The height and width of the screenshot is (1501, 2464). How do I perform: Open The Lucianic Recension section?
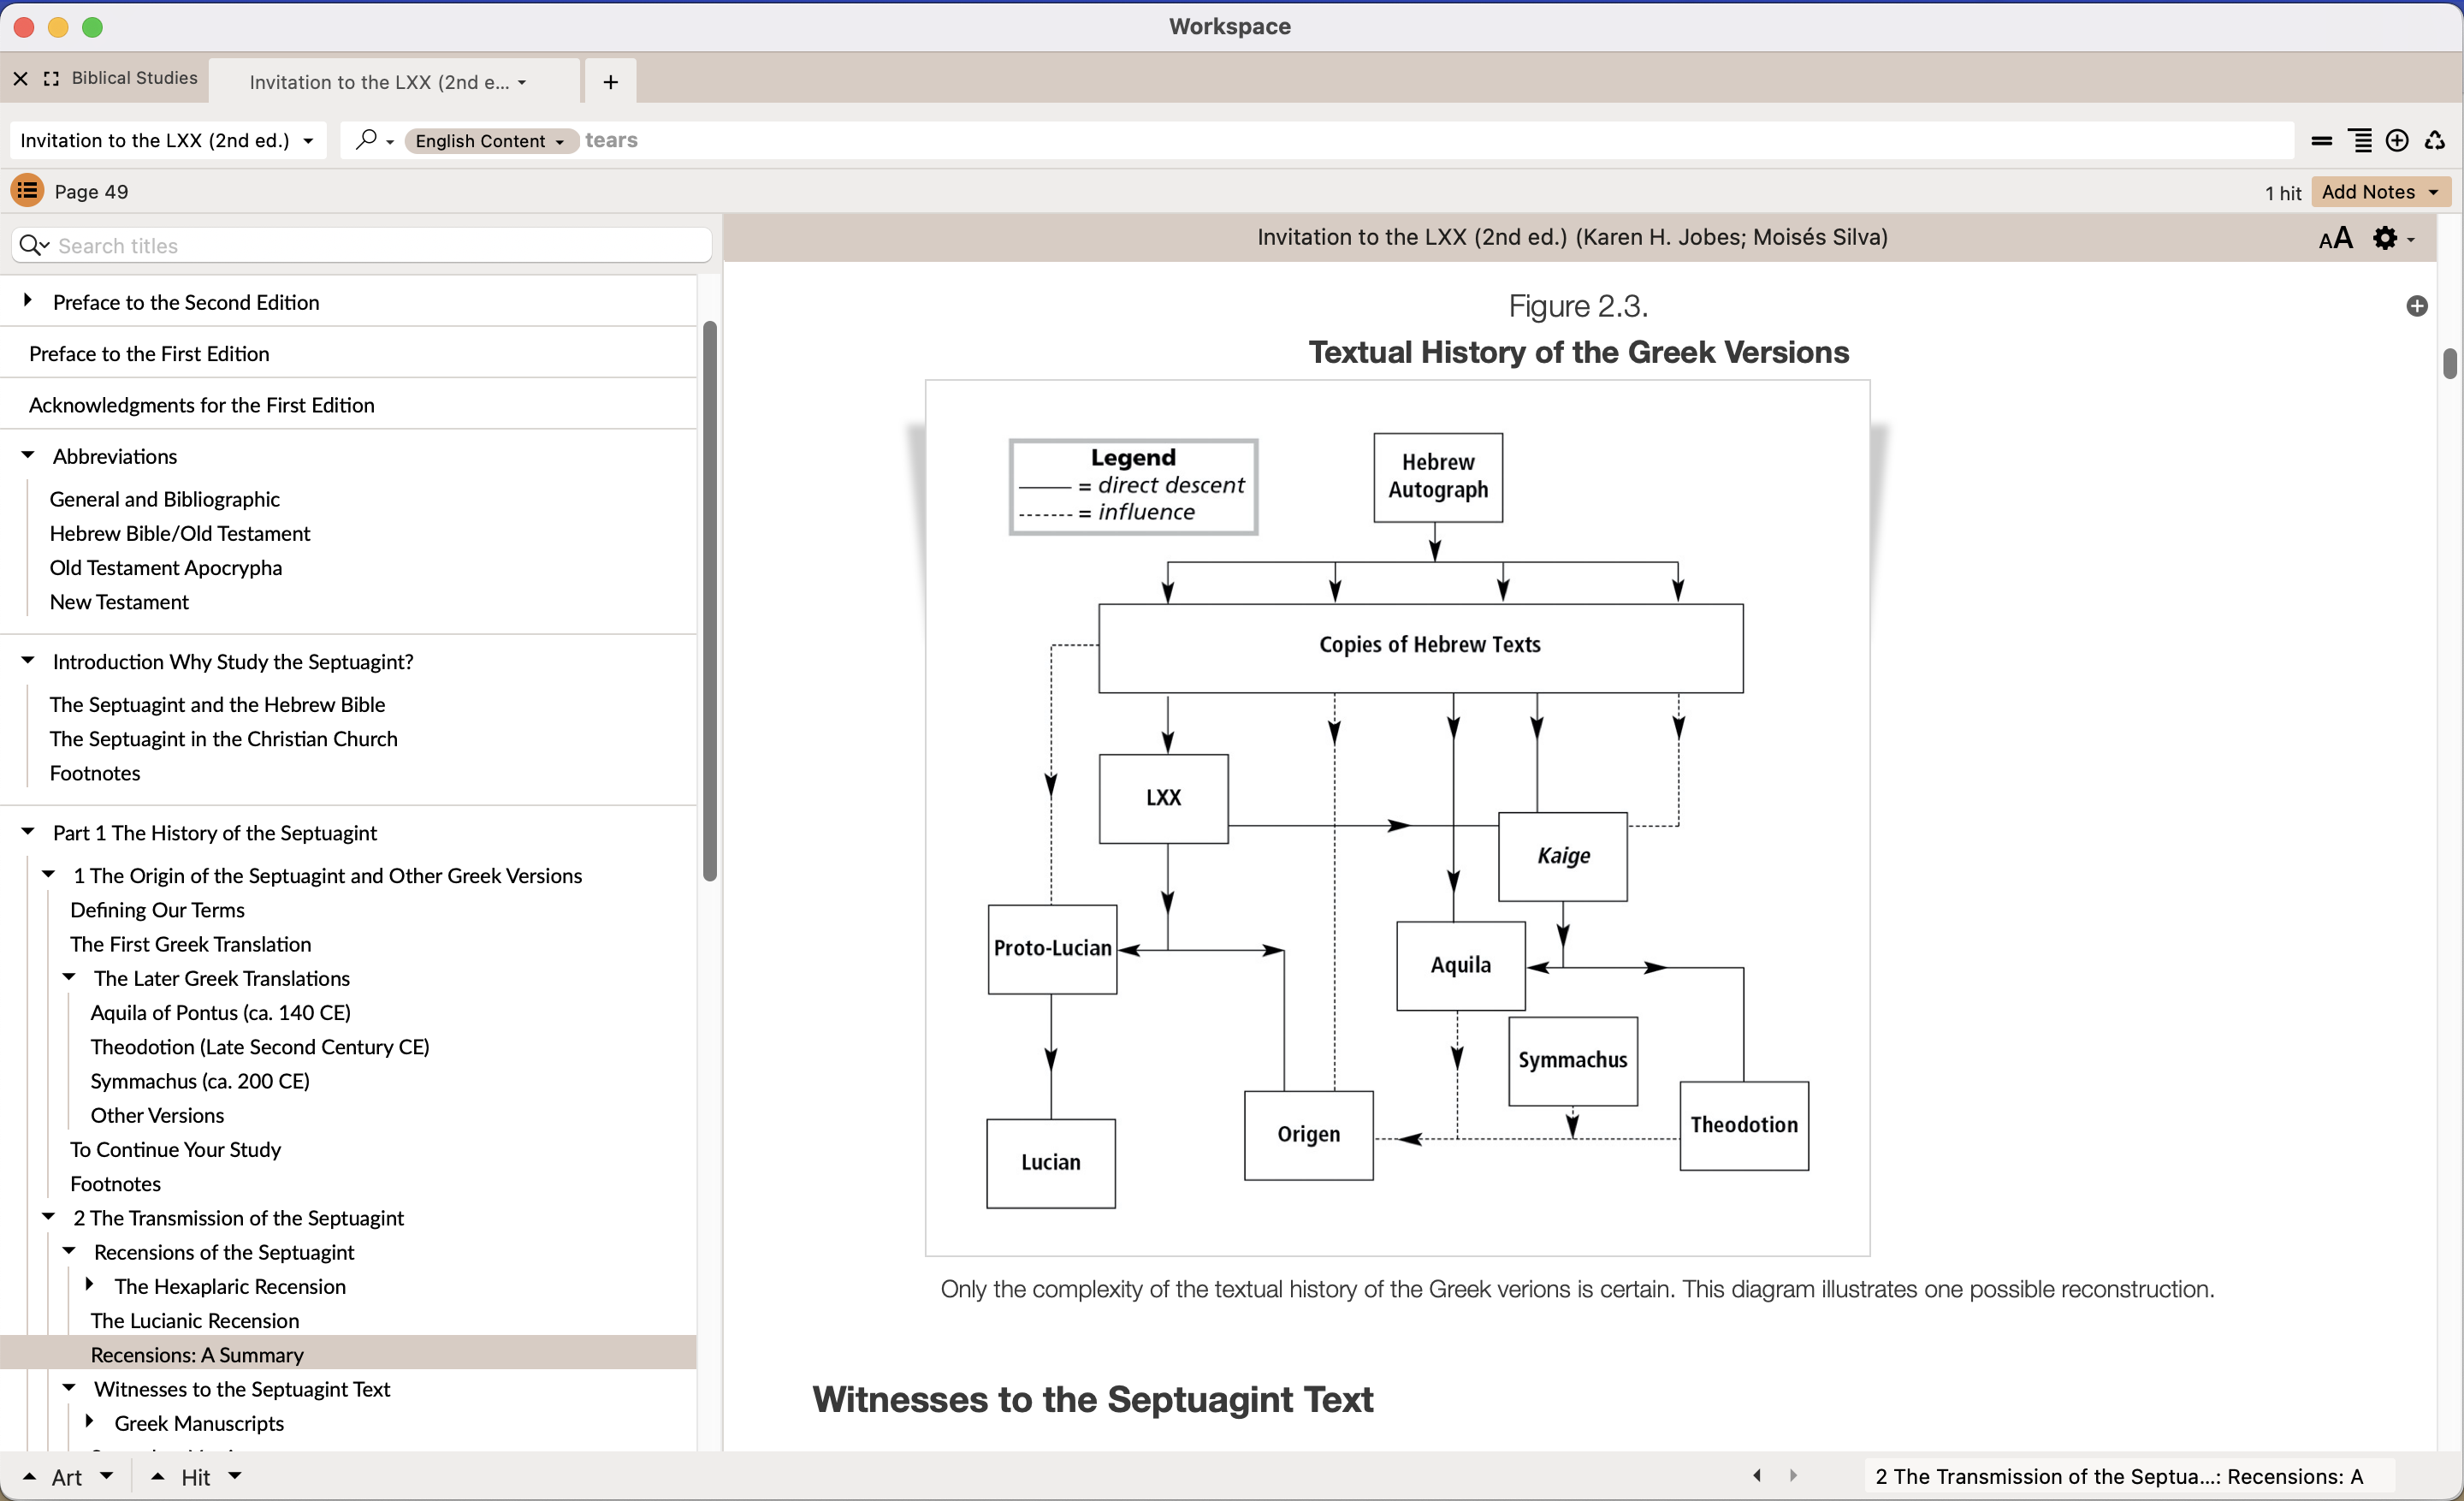pos(194,1320)
